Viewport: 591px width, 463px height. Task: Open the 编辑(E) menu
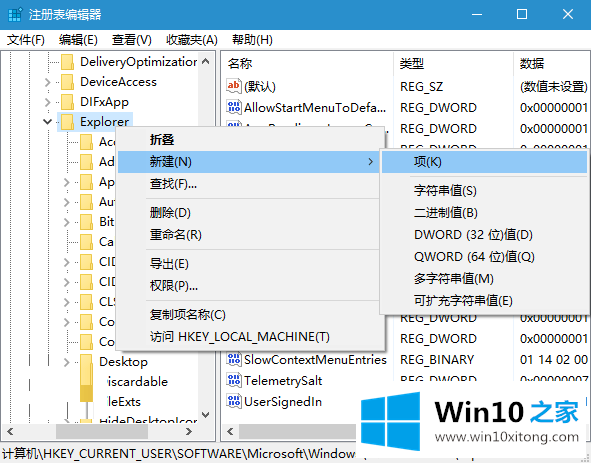click(x=78, y=40)
